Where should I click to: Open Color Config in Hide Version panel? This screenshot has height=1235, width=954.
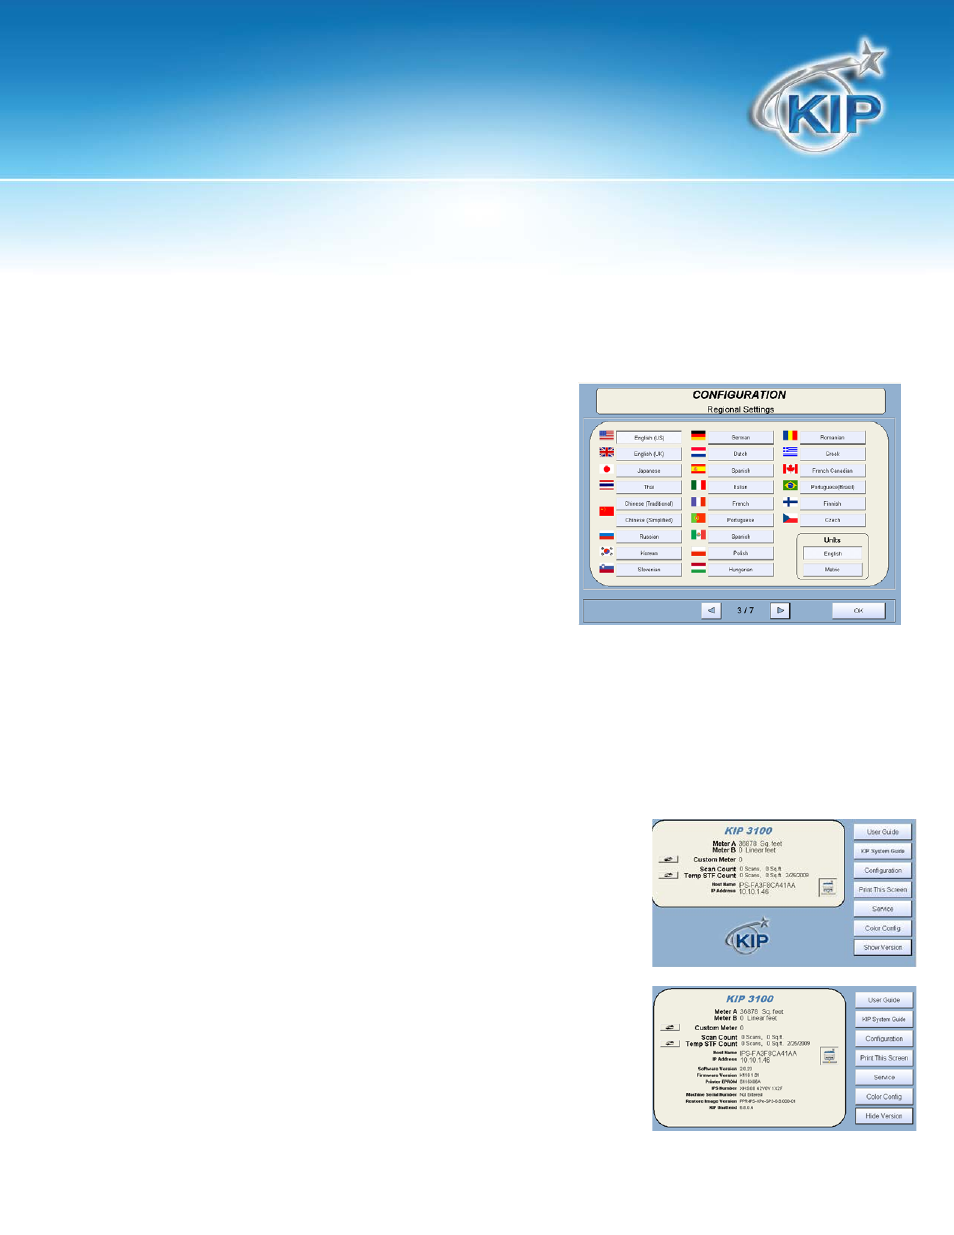click(884, 1096)
